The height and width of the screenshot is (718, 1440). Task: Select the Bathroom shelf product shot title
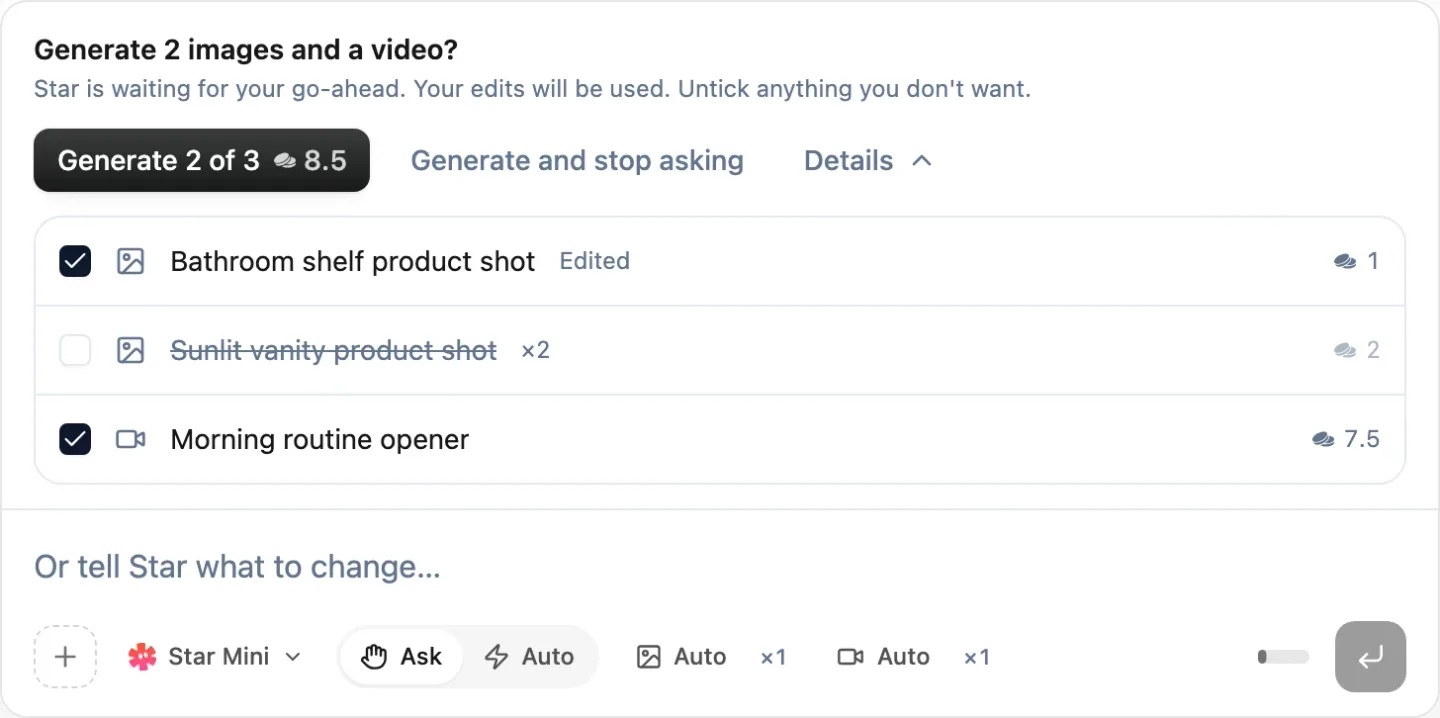click(353, 261)
